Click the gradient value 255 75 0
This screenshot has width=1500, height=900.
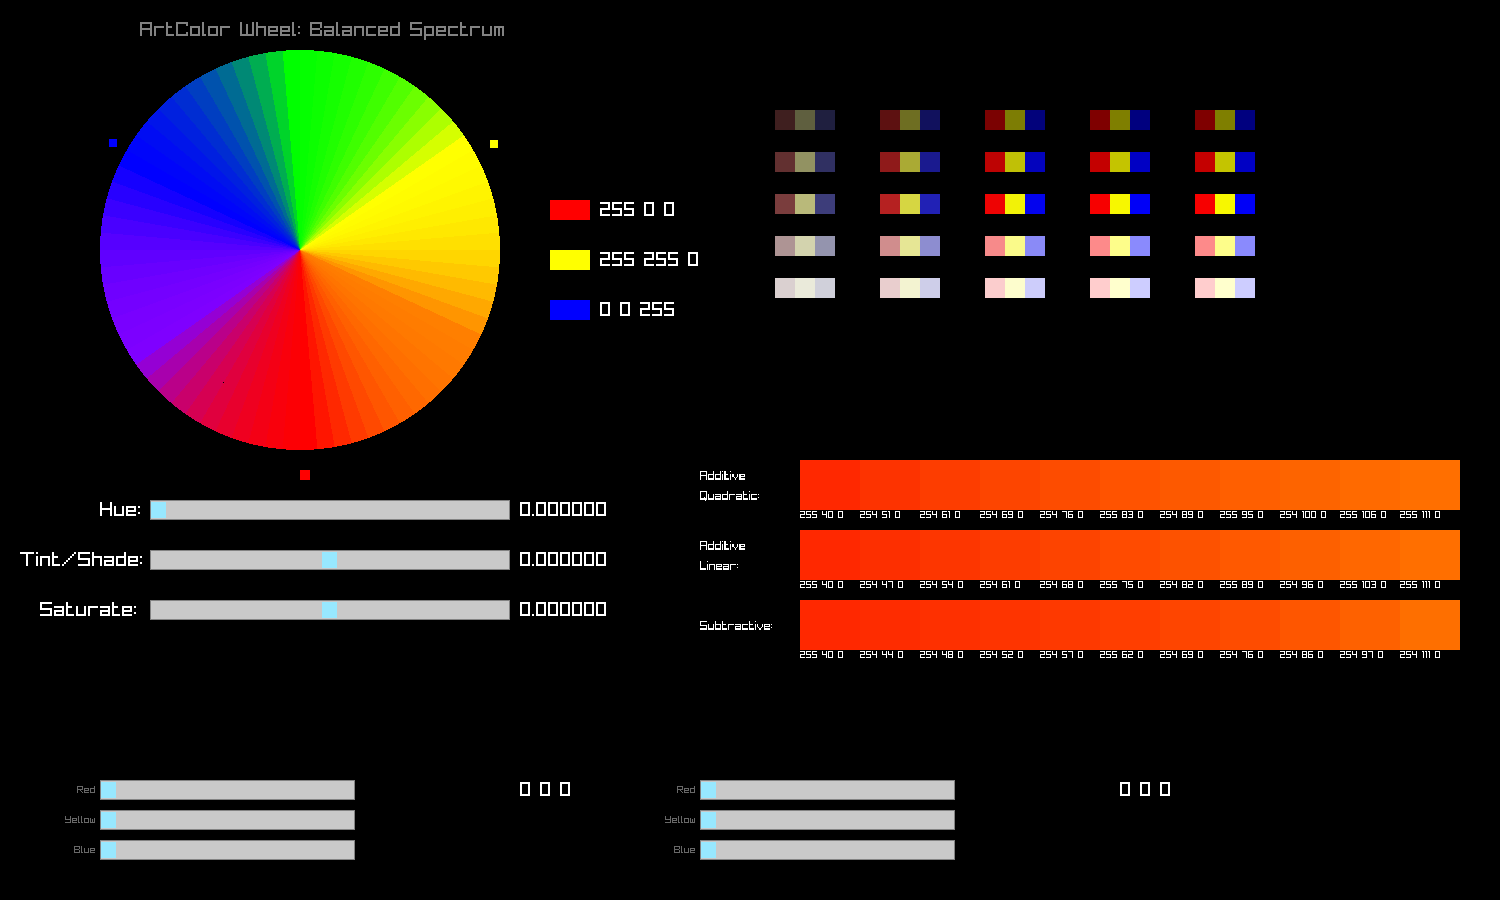point(1121,585)
